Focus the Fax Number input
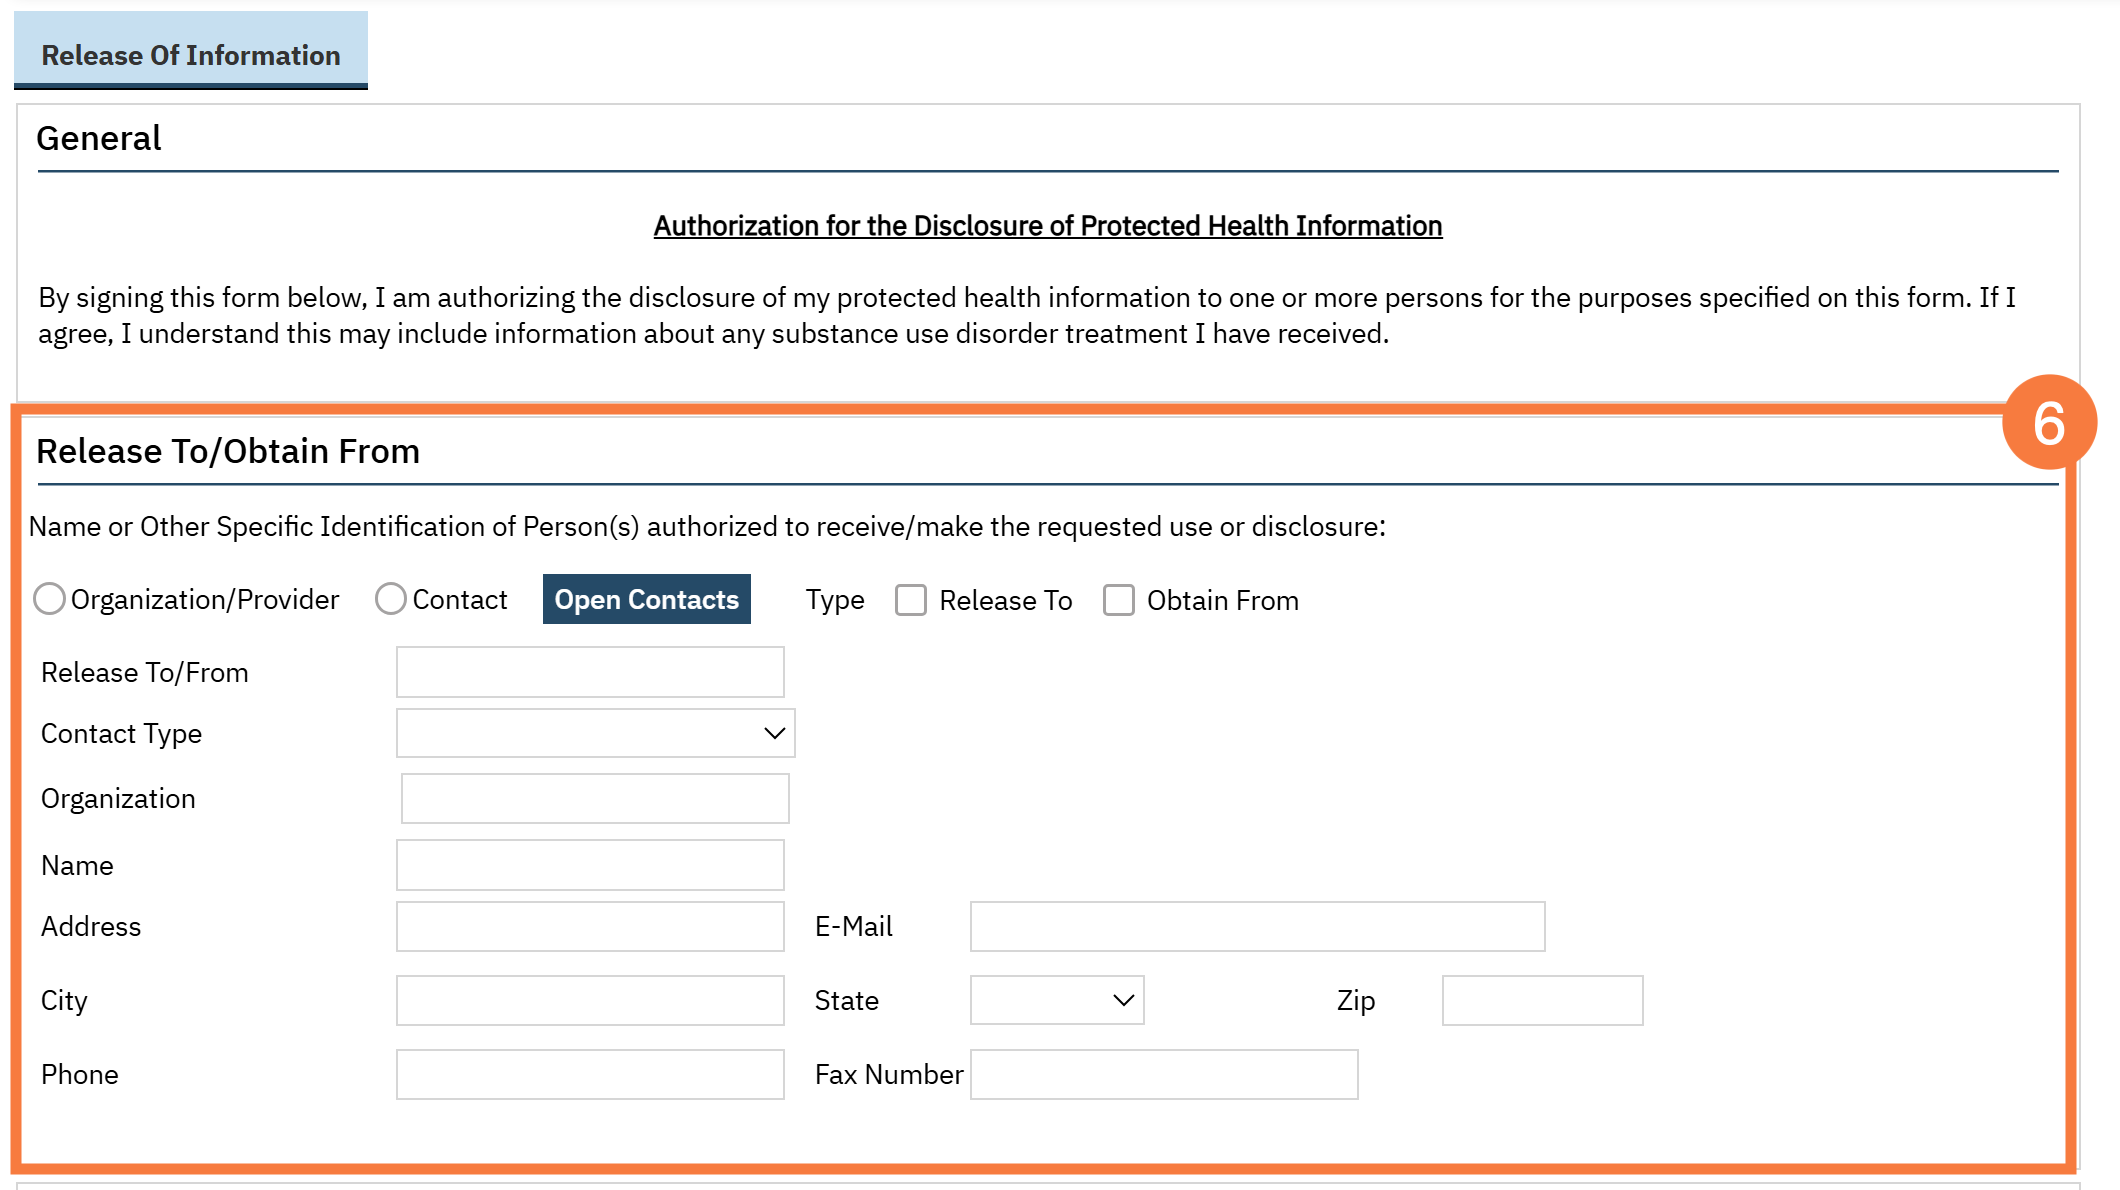2120x1190 pixels. click(x=1164, y=1074)
